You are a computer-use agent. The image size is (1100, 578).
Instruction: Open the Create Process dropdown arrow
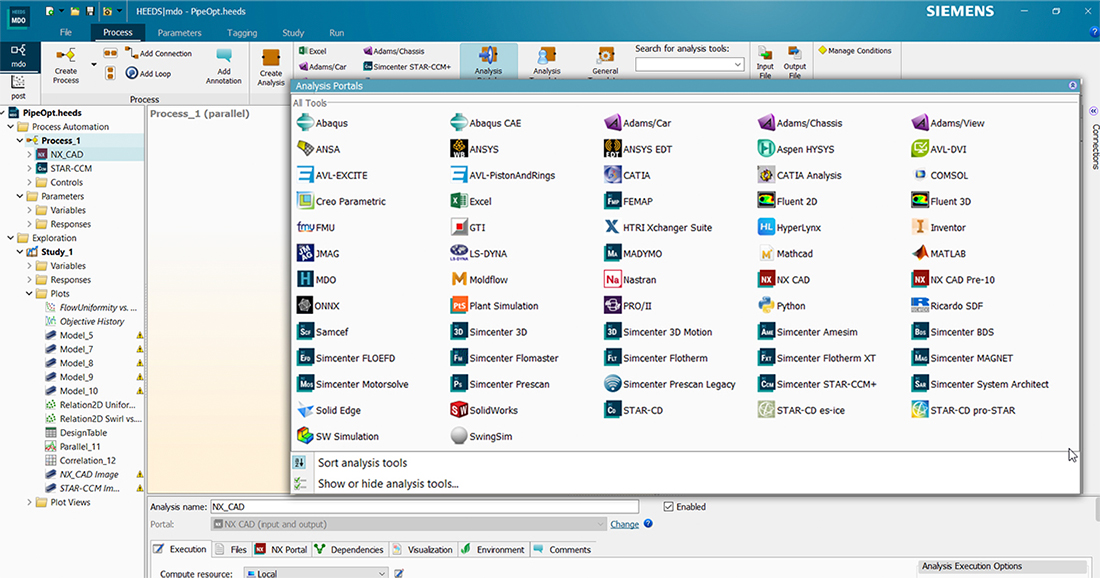[x=94, y=65]
